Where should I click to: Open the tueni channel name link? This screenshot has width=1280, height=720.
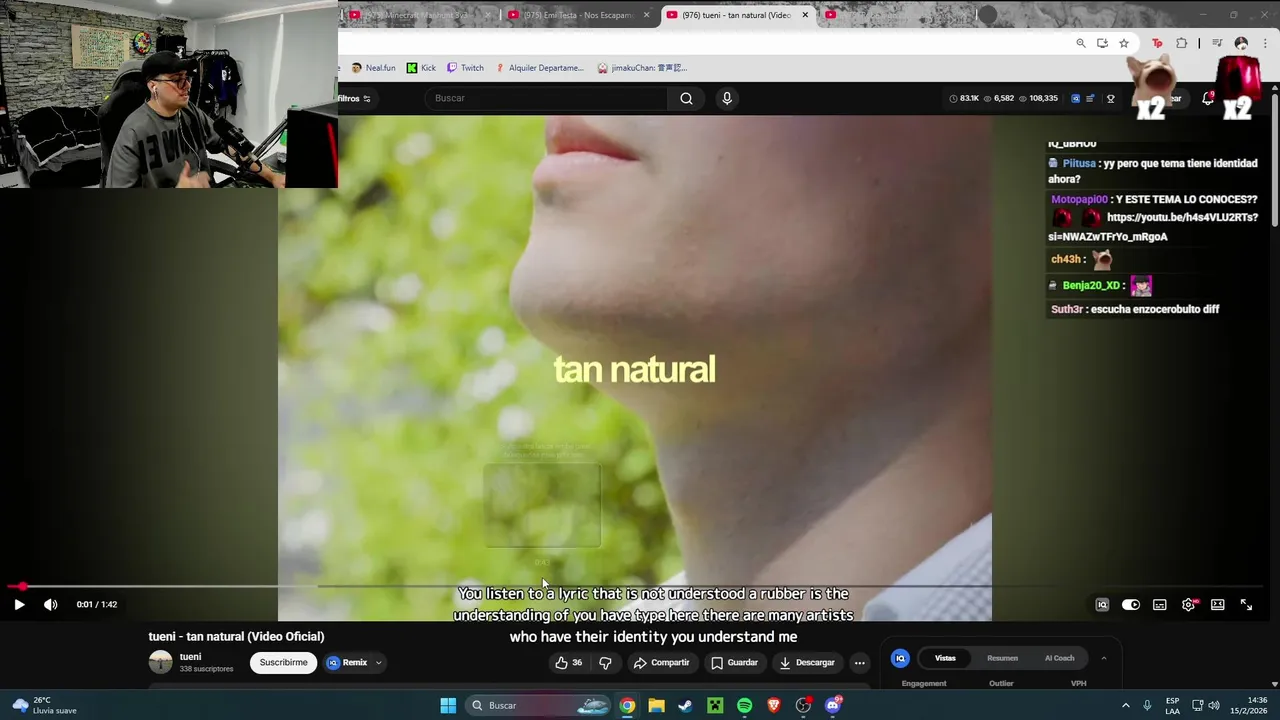190,657
